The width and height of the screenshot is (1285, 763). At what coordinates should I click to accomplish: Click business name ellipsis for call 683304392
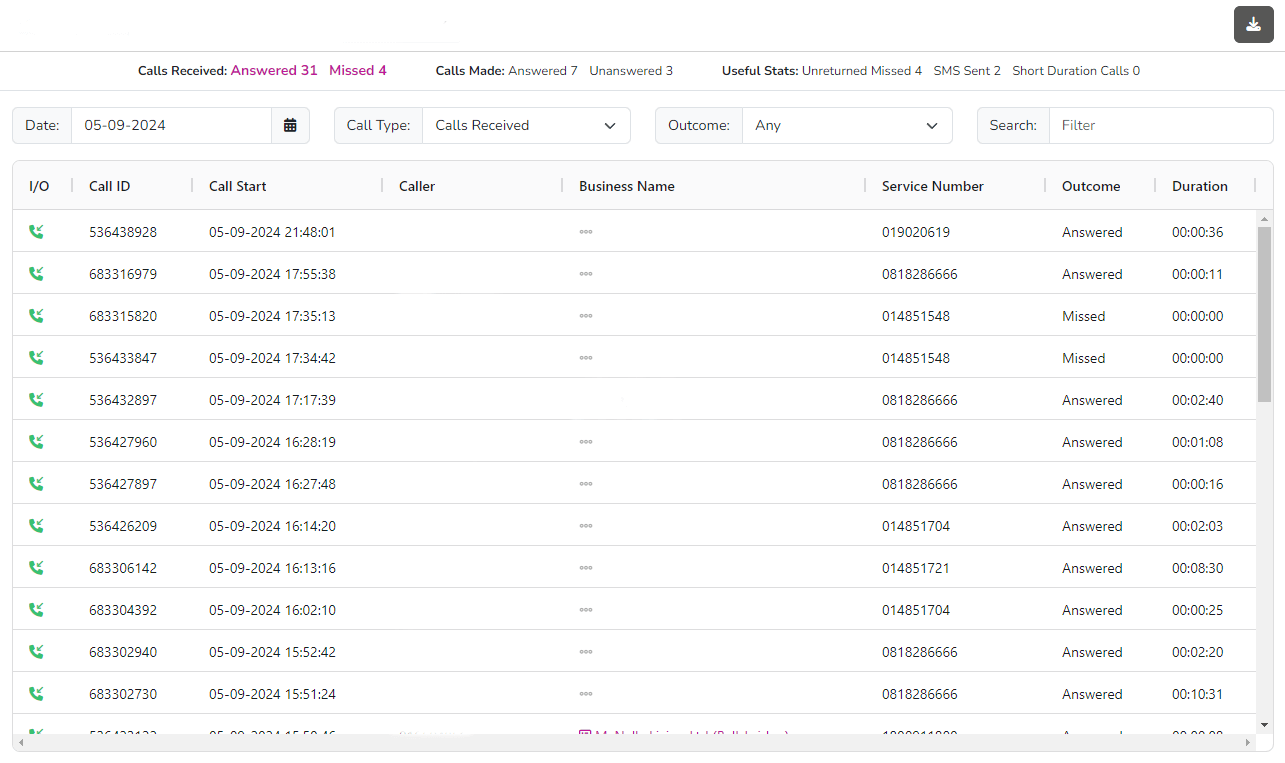[586, 610]
